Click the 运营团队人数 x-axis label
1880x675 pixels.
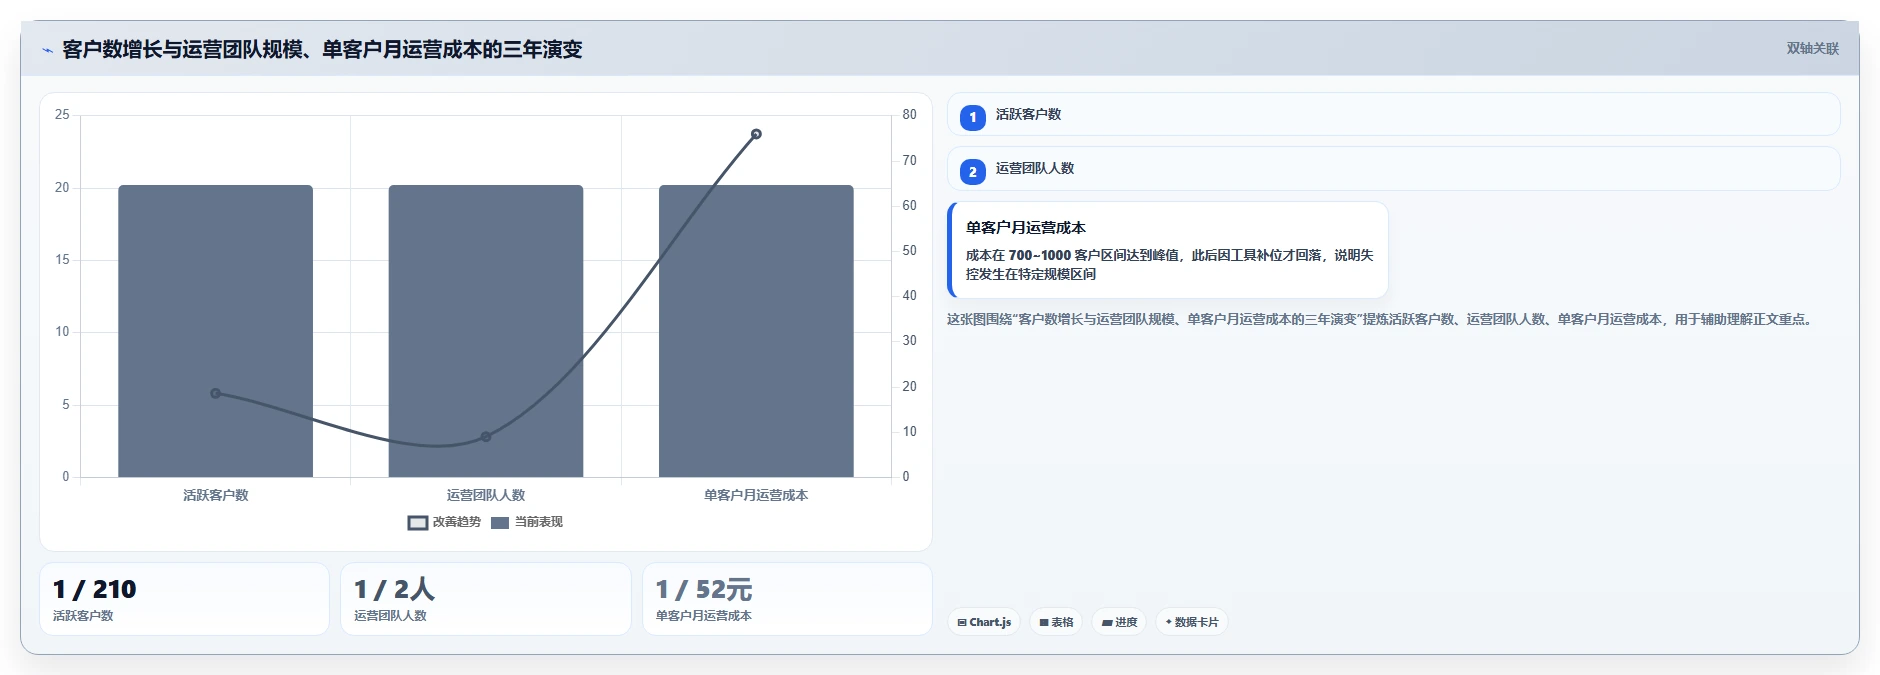(x=486, y=495)
